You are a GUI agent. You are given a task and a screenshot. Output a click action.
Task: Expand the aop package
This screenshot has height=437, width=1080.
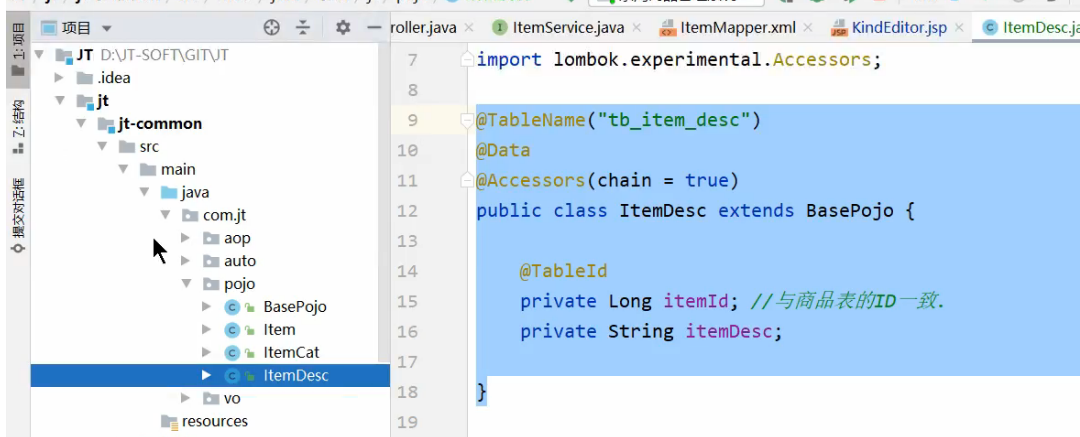pyautogui.click(x=185, y=238)
